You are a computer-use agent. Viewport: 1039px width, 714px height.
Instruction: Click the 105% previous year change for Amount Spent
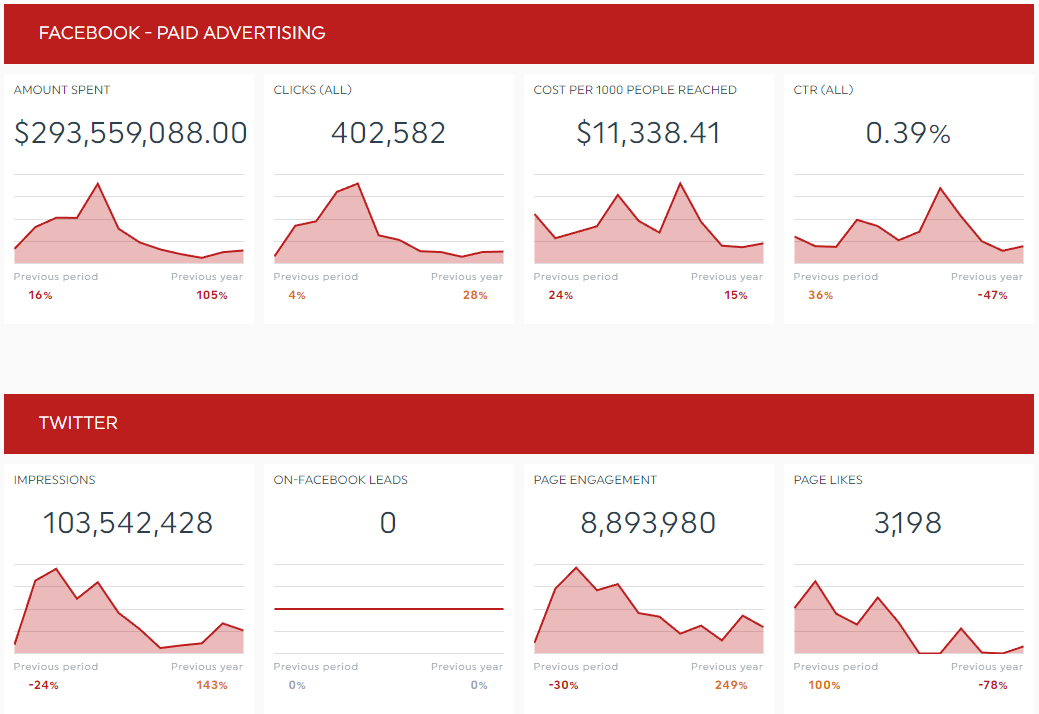[x=212, y=296]
